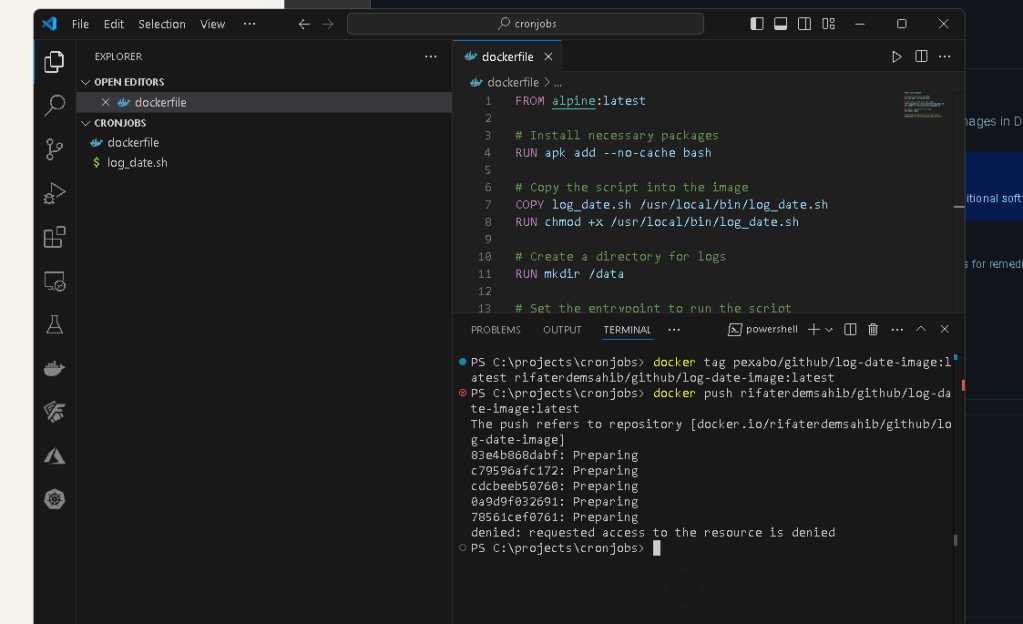This screenshot has height=624, width=1023.
Task: Open the View menu
Action: pos(213,24)
